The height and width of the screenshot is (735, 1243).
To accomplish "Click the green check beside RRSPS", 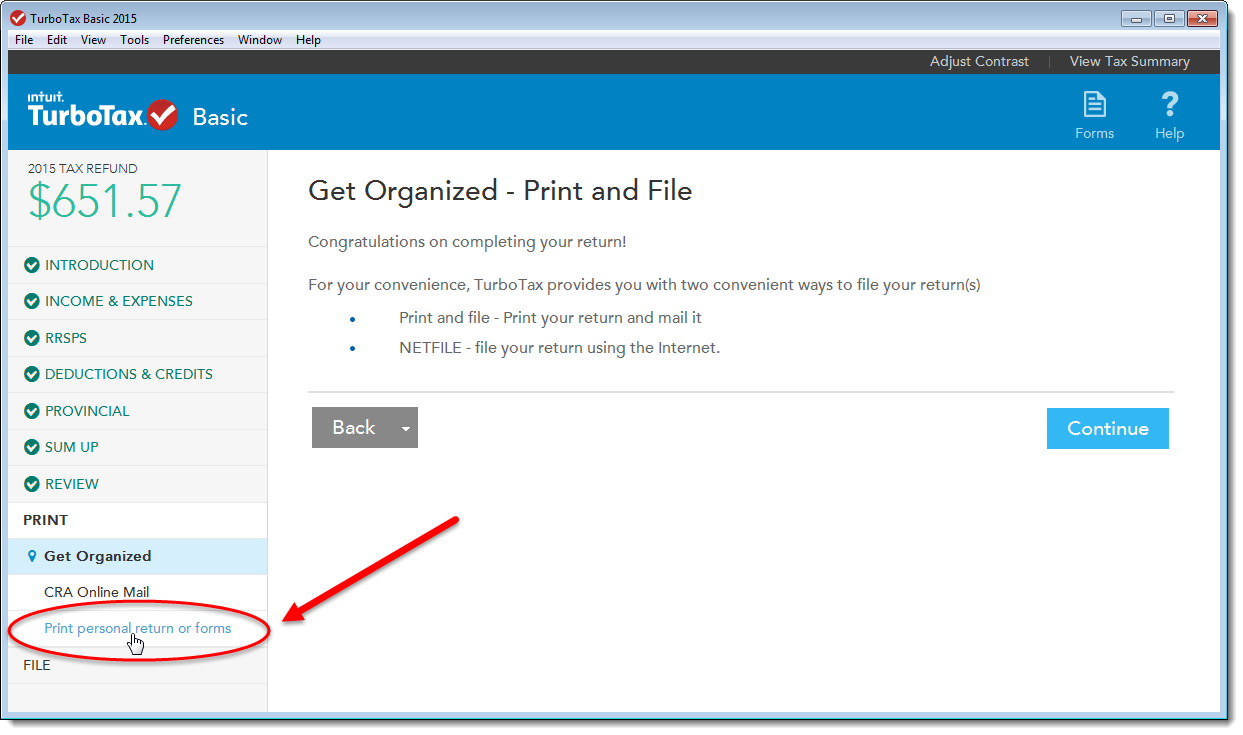I will (x=32, y=338).
